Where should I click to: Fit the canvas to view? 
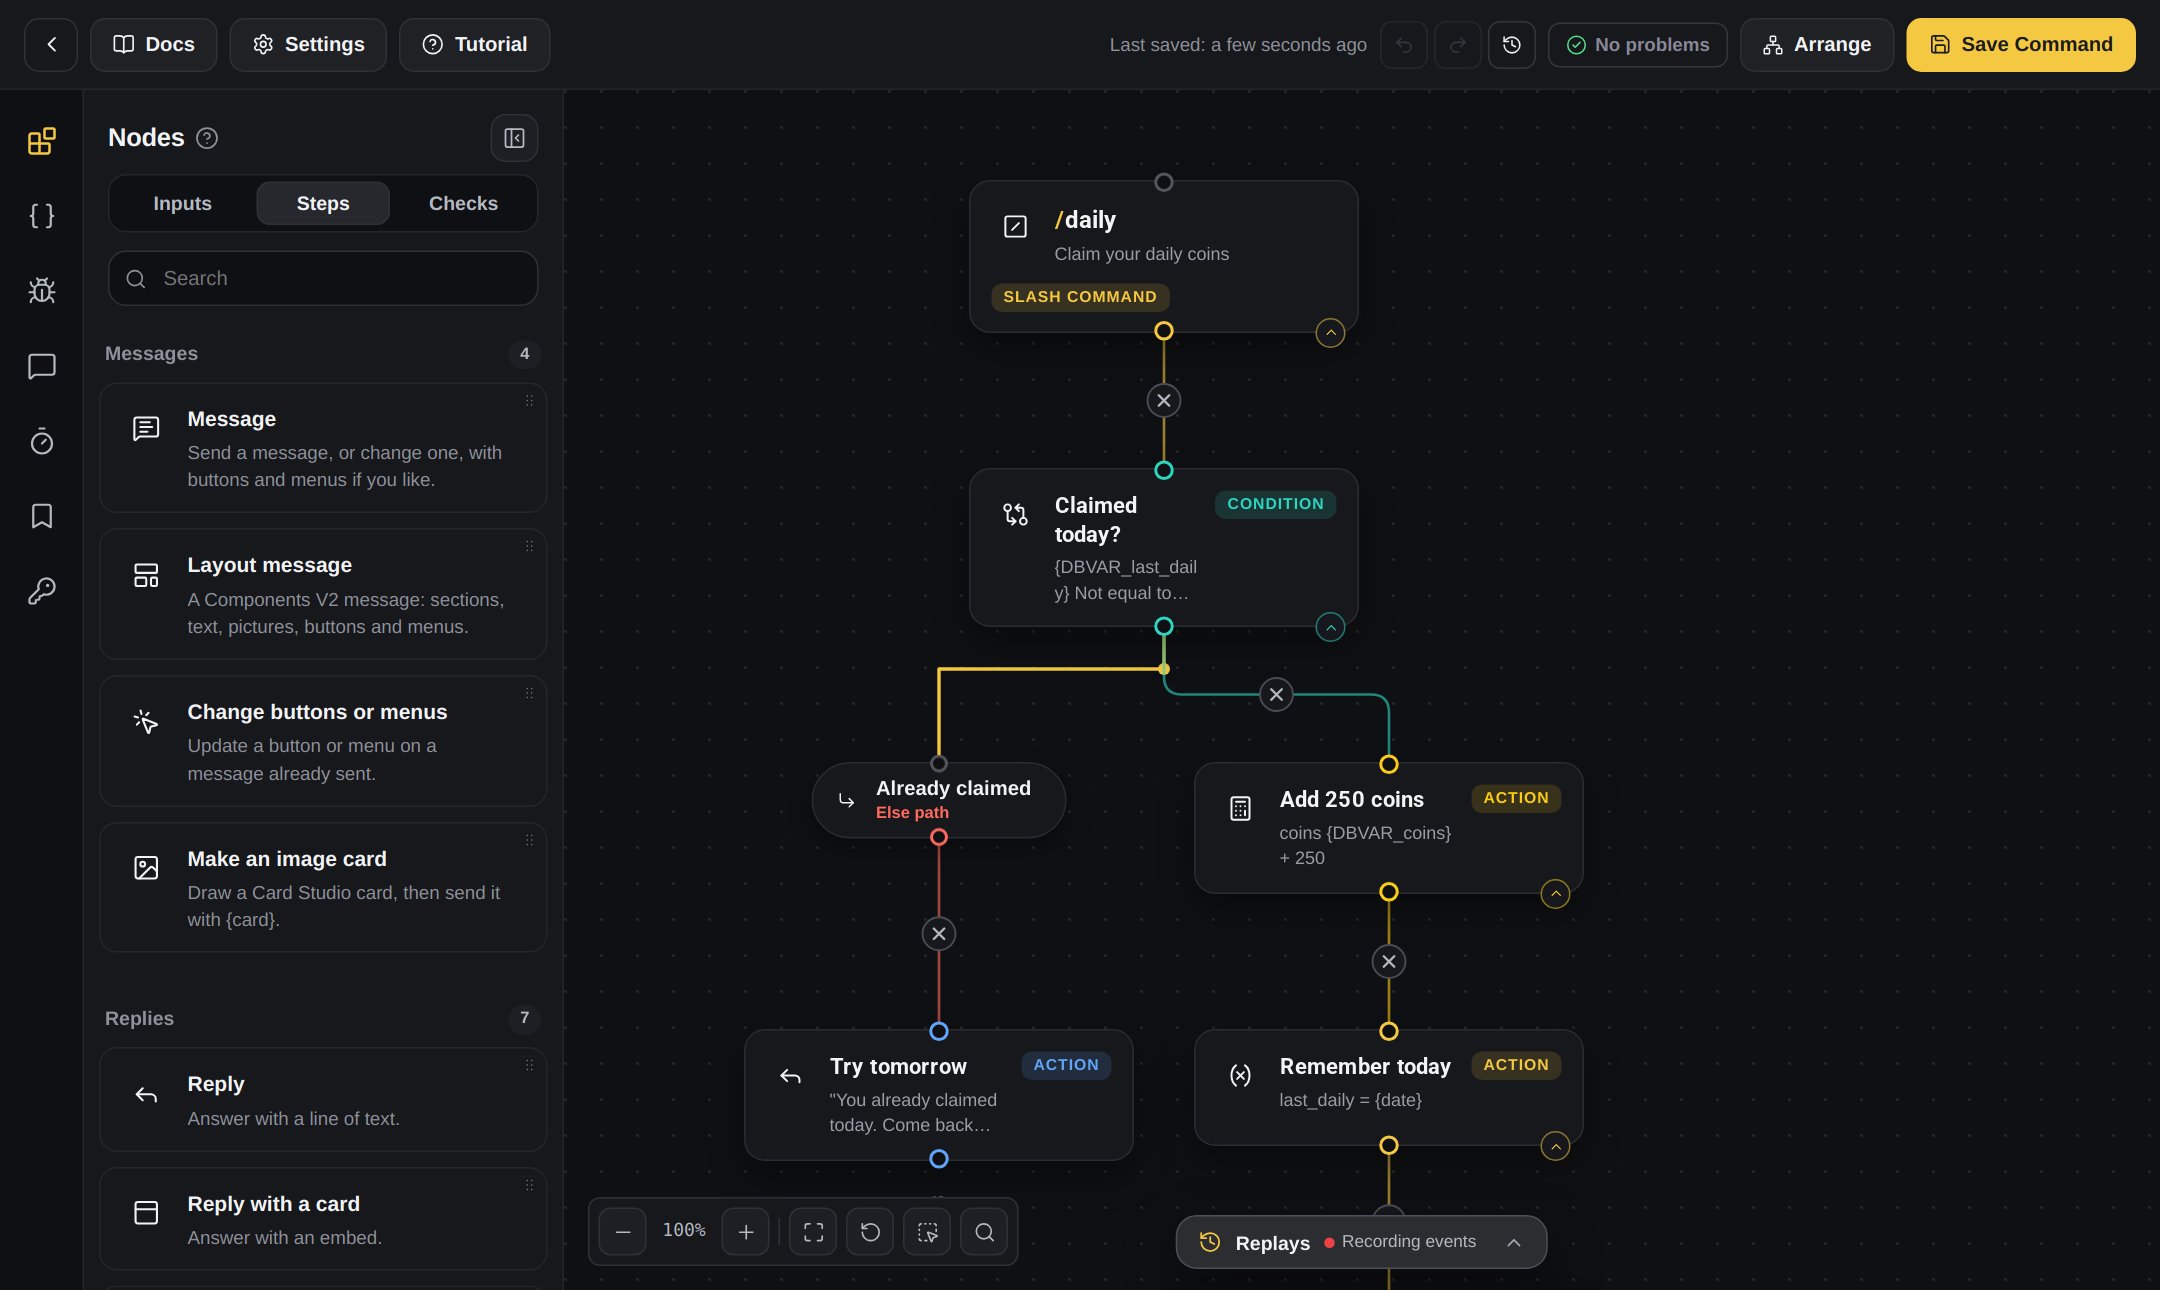(x=813, y=1232)
